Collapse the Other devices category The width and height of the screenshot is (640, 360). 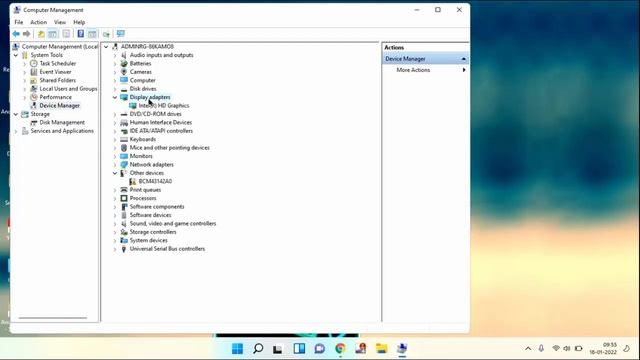tap(115, 173)
